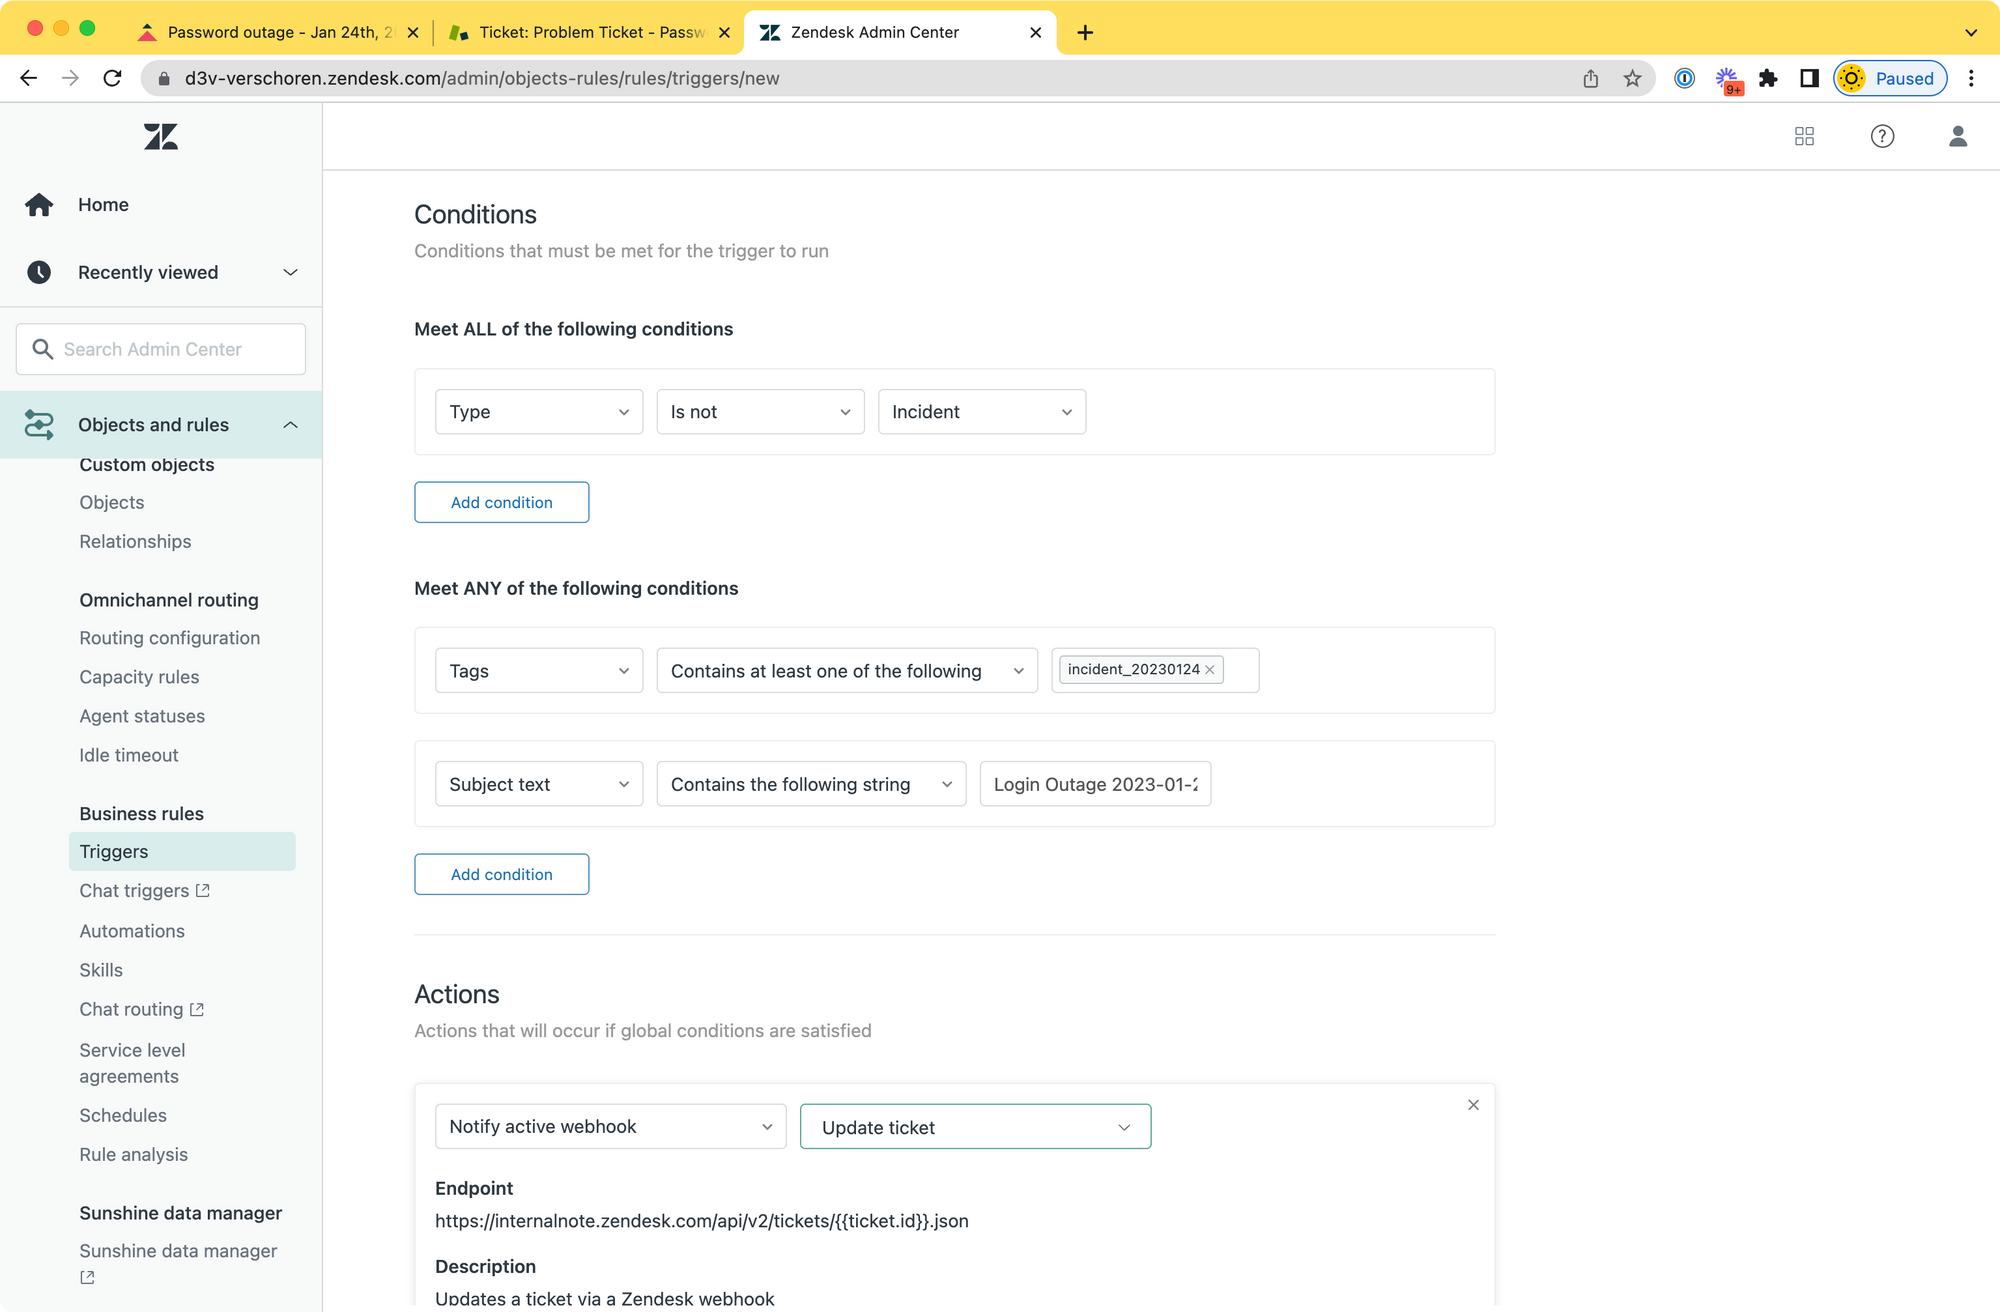Viewport: 2000px width, 1312px height.
Task: Collapse Objects and rules section
Action: 290,425
